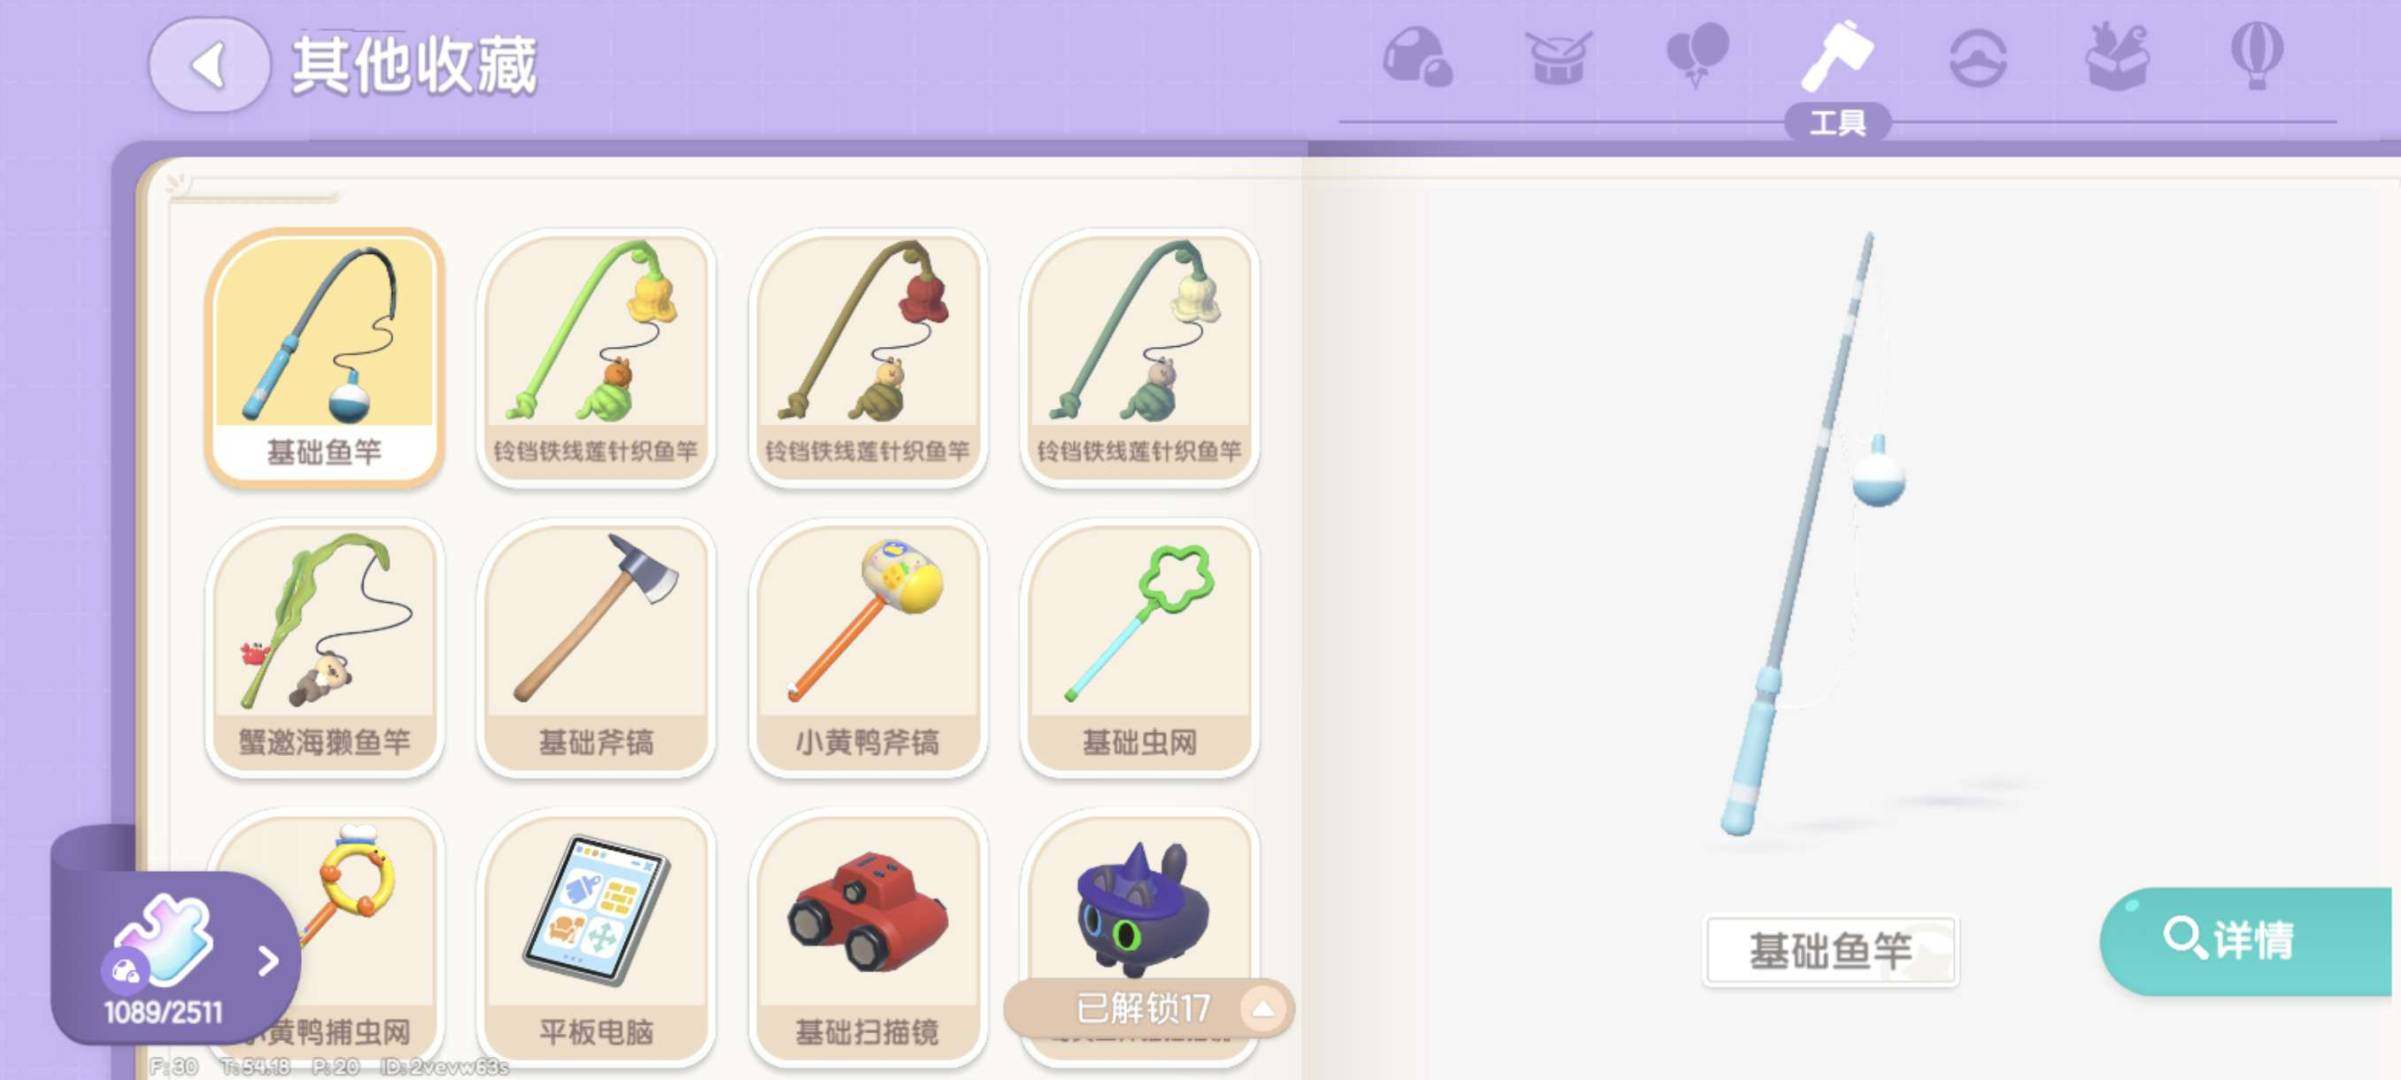This screenshot has height=1080, width=2401.
Task: Select the 基础虫网 bug net card
Action: pyautogui.click(x=1140, y=648)
